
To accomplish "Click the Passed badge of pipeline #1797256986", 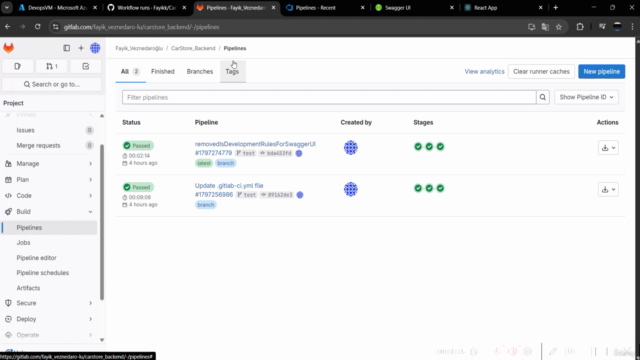I will tap(138, 187).
